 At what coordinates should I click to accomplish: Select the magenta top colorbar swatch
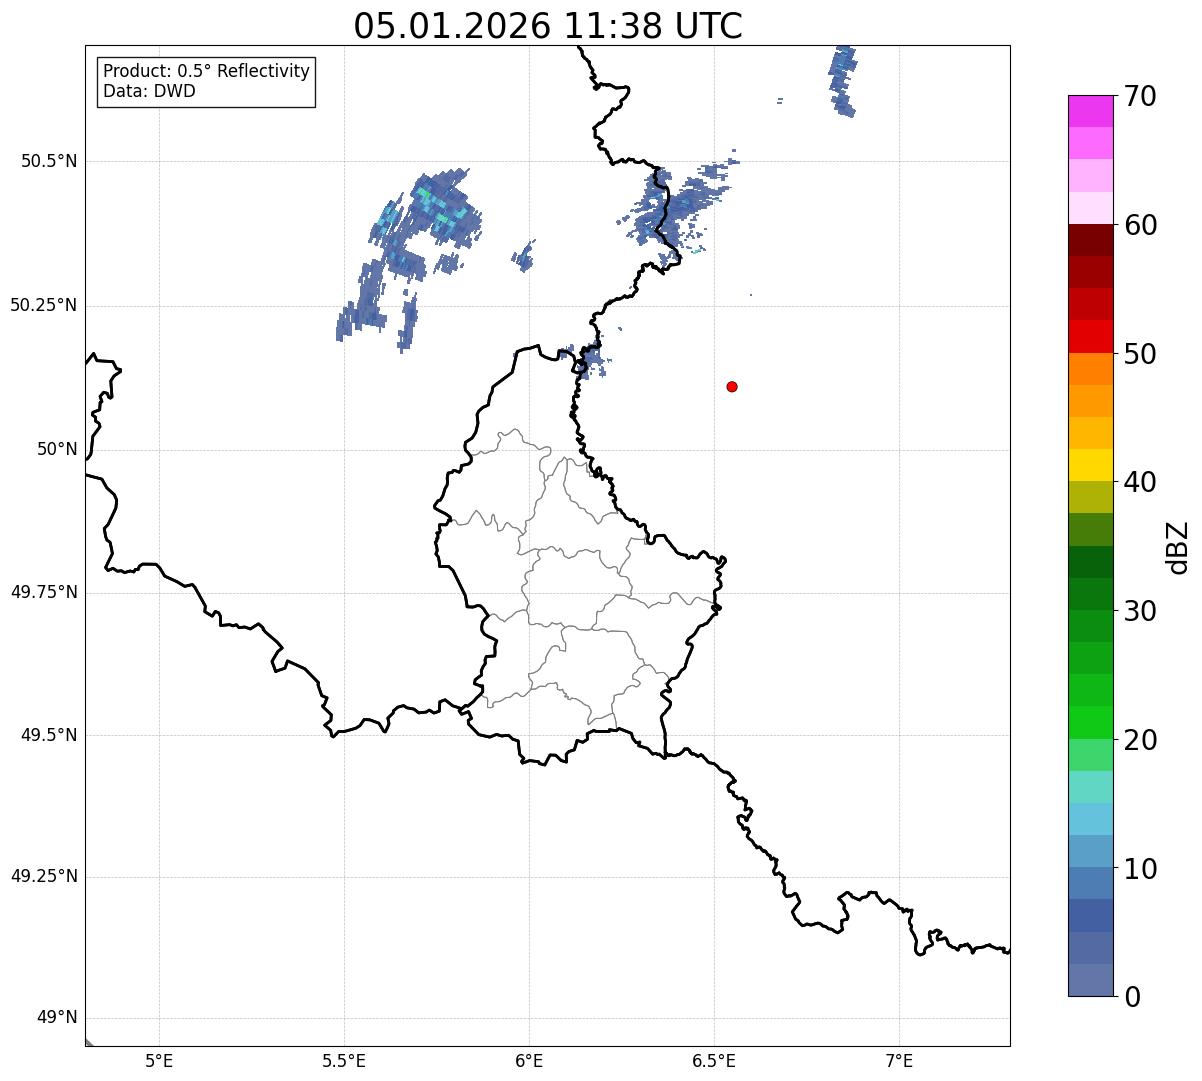click(1090, 111)
